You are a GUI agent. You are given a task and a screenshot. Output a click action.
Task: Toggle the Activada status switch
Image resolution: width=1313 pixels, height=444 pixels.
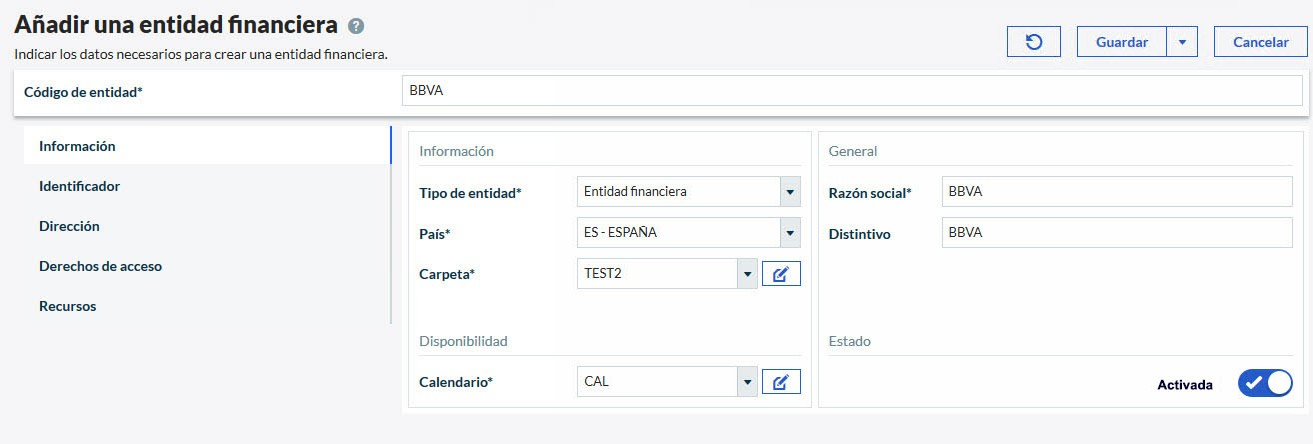[1264, 383]
